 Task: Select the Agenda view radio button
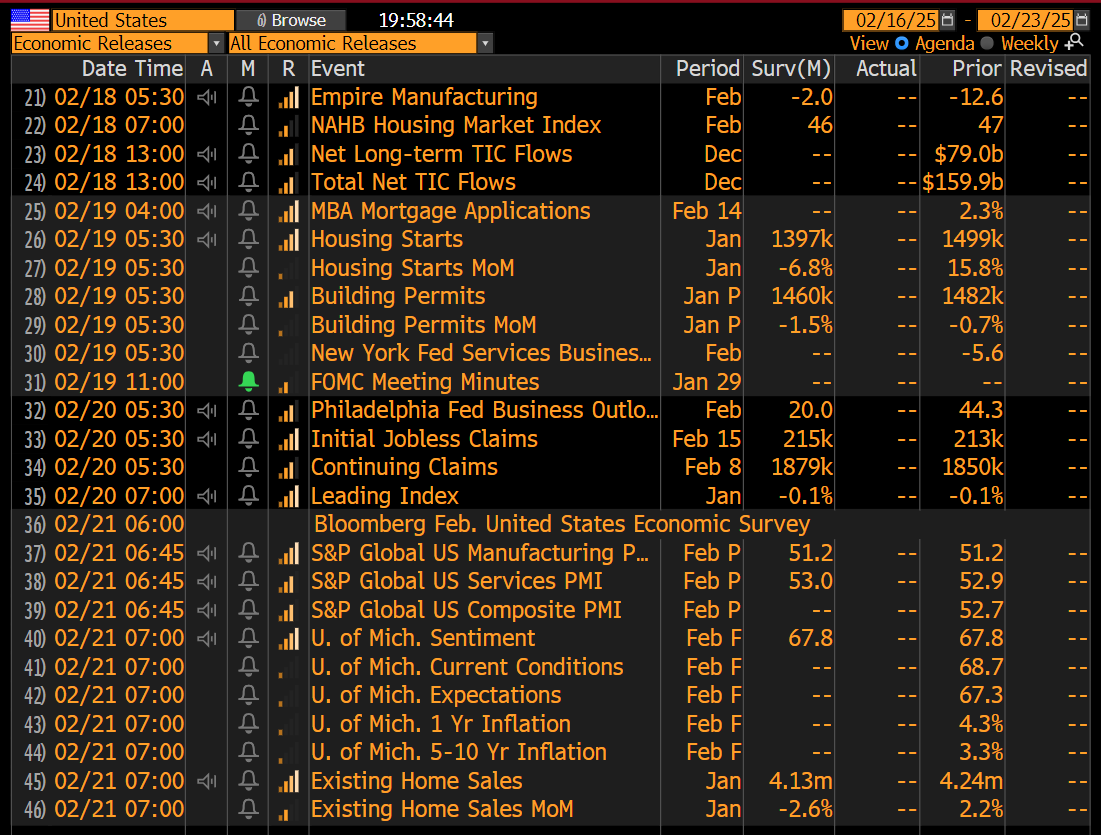(x=902, y=43)
